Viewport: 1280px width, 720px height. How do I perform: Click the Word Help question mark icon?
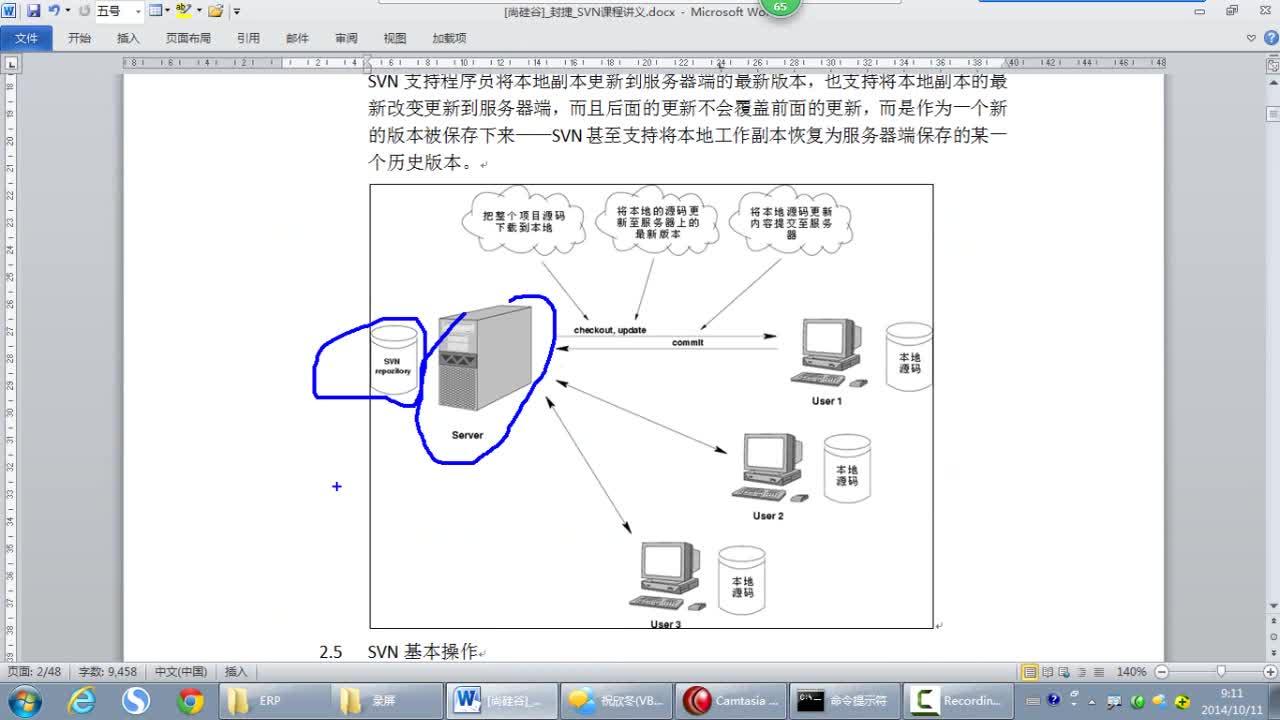(1269, 38)
